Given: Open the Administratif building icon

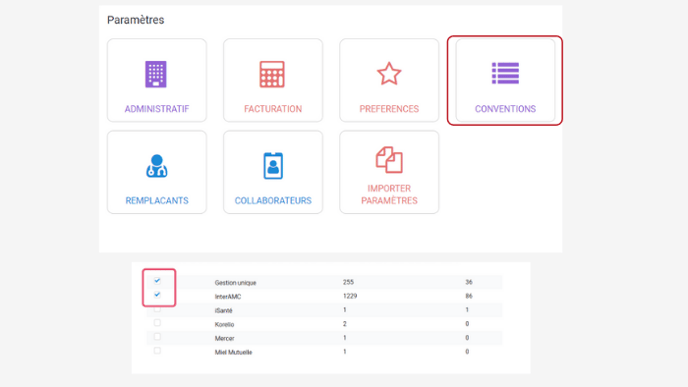Looking at the screenshot, I should point(156,74).
